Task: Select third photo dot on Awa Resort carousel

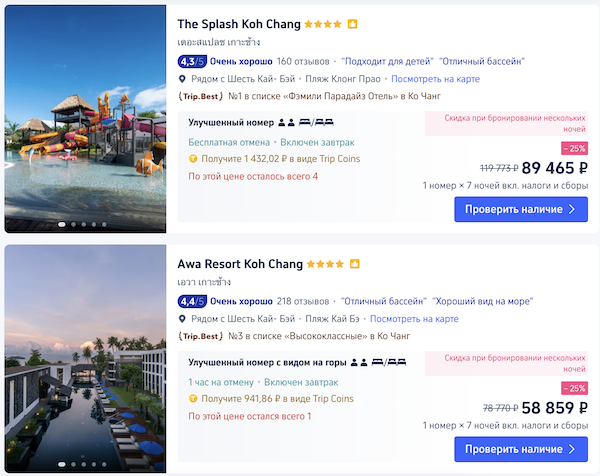Action: point(84,465)
